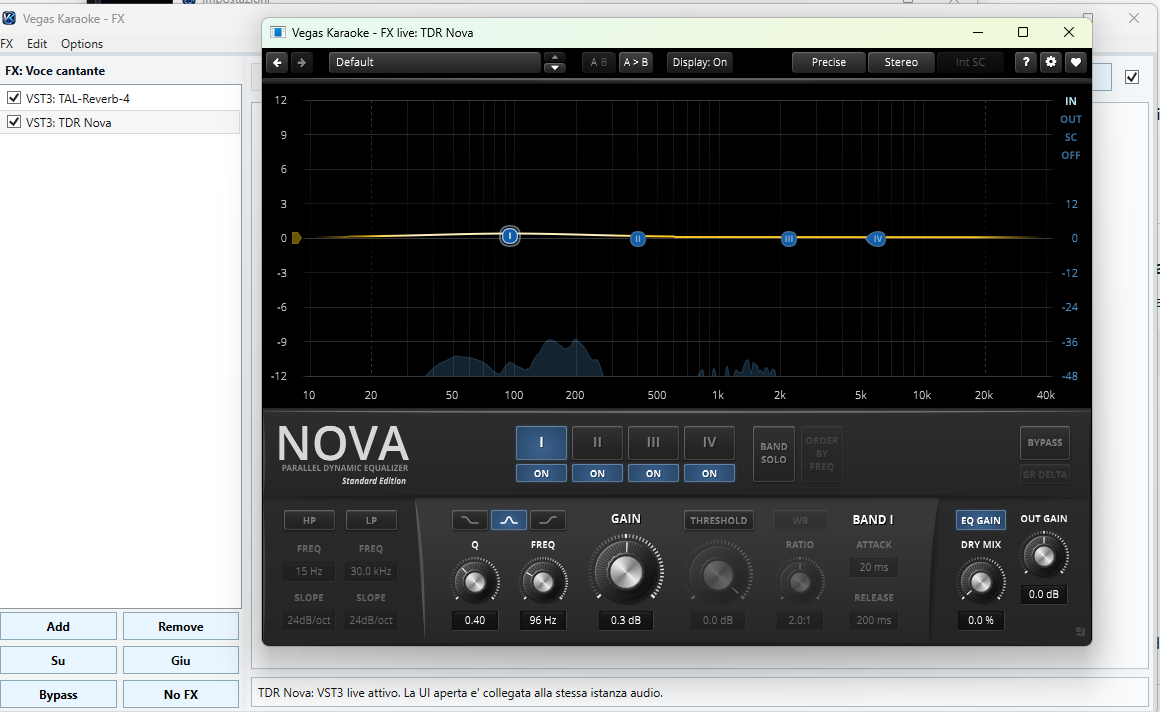Select band IV tab button
The image size is (1160, 712).
click(x=709, y=443)
